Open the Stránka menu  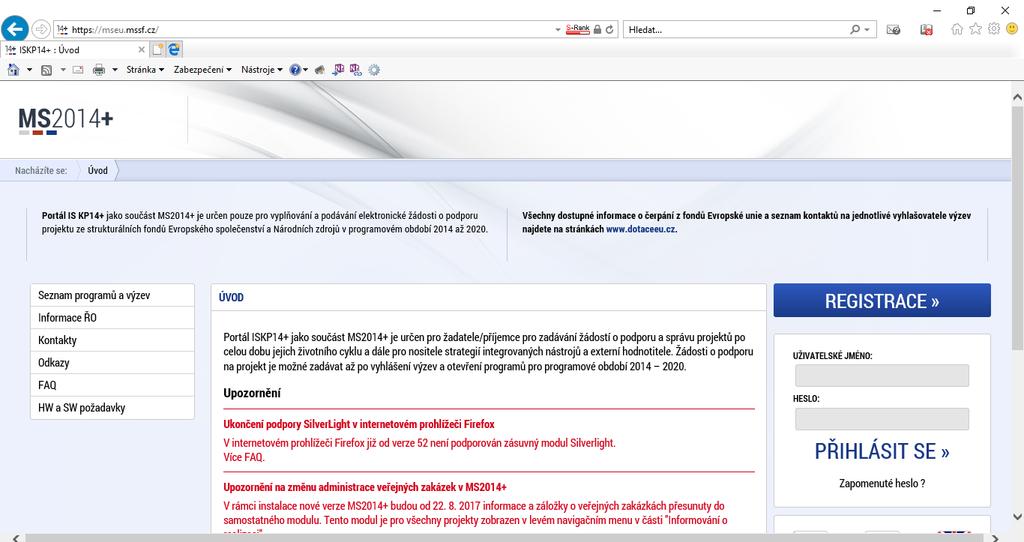point(145,69)
